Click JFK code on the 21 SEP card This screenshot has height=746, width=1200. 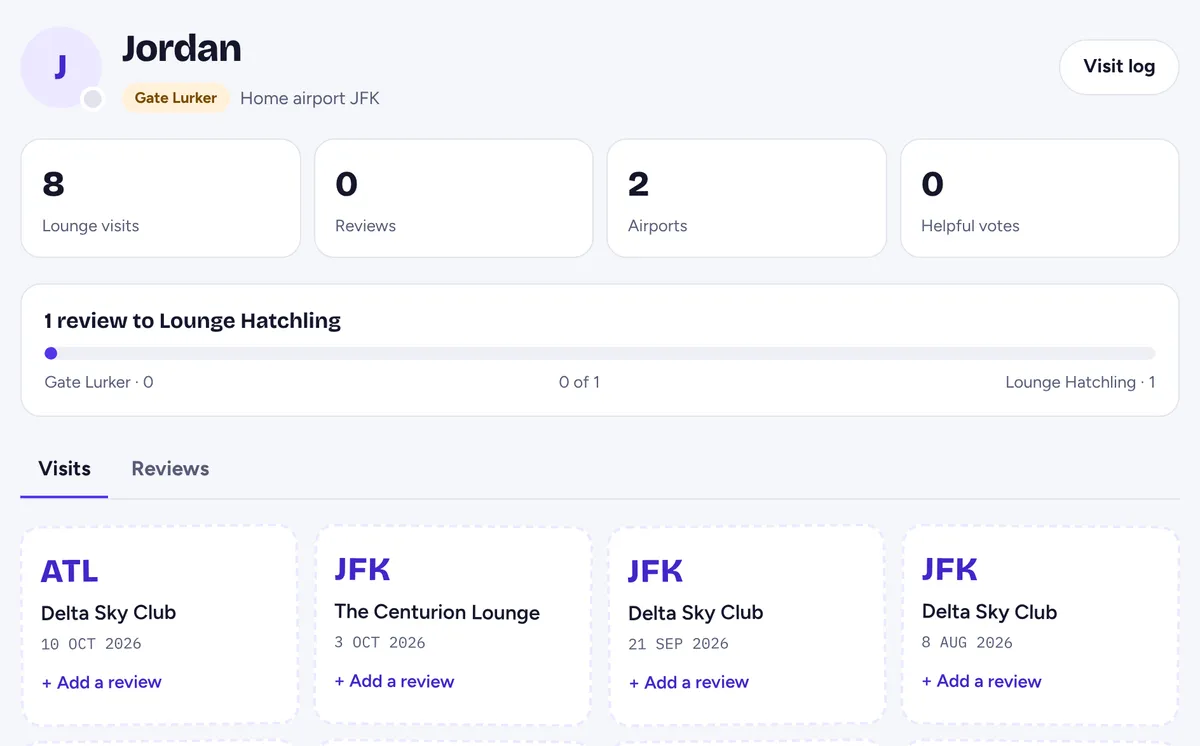pos(656,571)
